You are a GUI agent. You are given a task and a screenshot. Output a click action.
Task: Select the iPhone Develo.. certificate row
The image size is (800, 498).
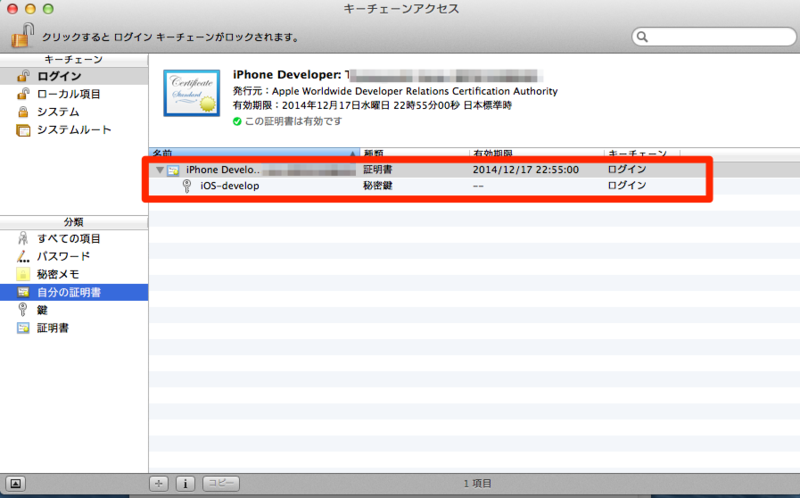pos(427,170)
